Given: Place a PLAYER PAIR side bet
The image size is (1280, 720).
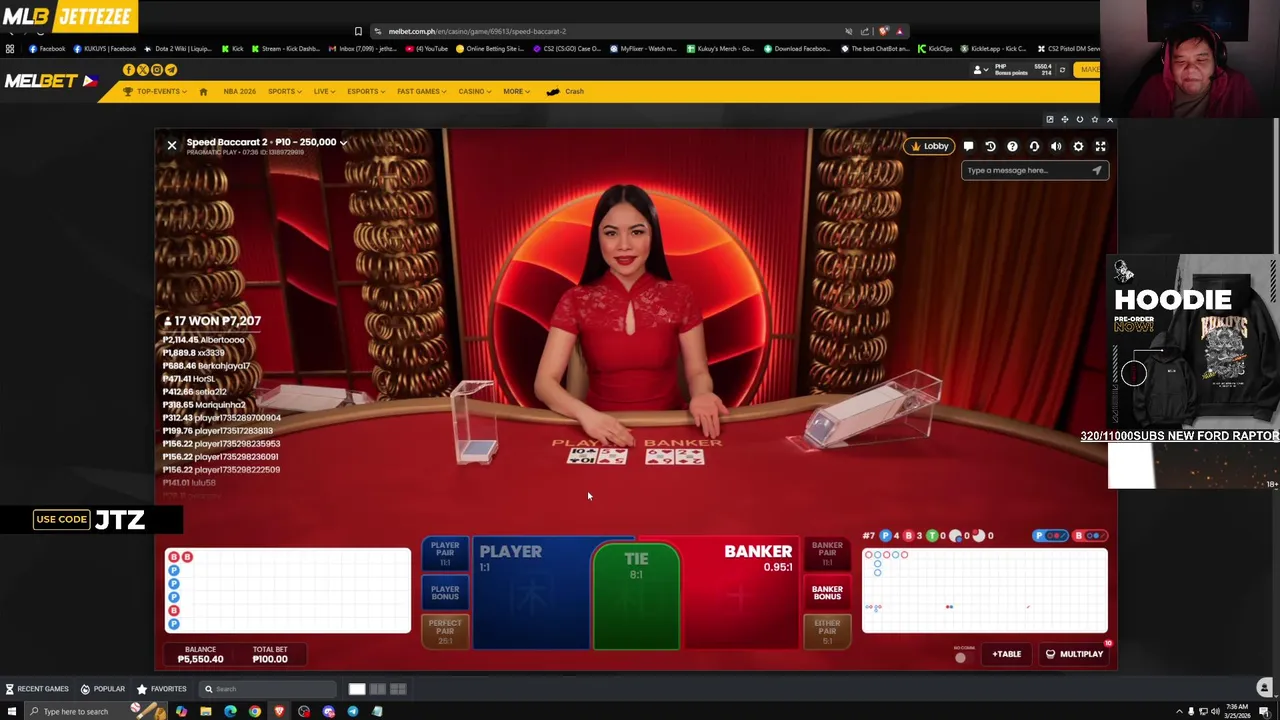Looking at the screenshot, I should coord(445,555).
